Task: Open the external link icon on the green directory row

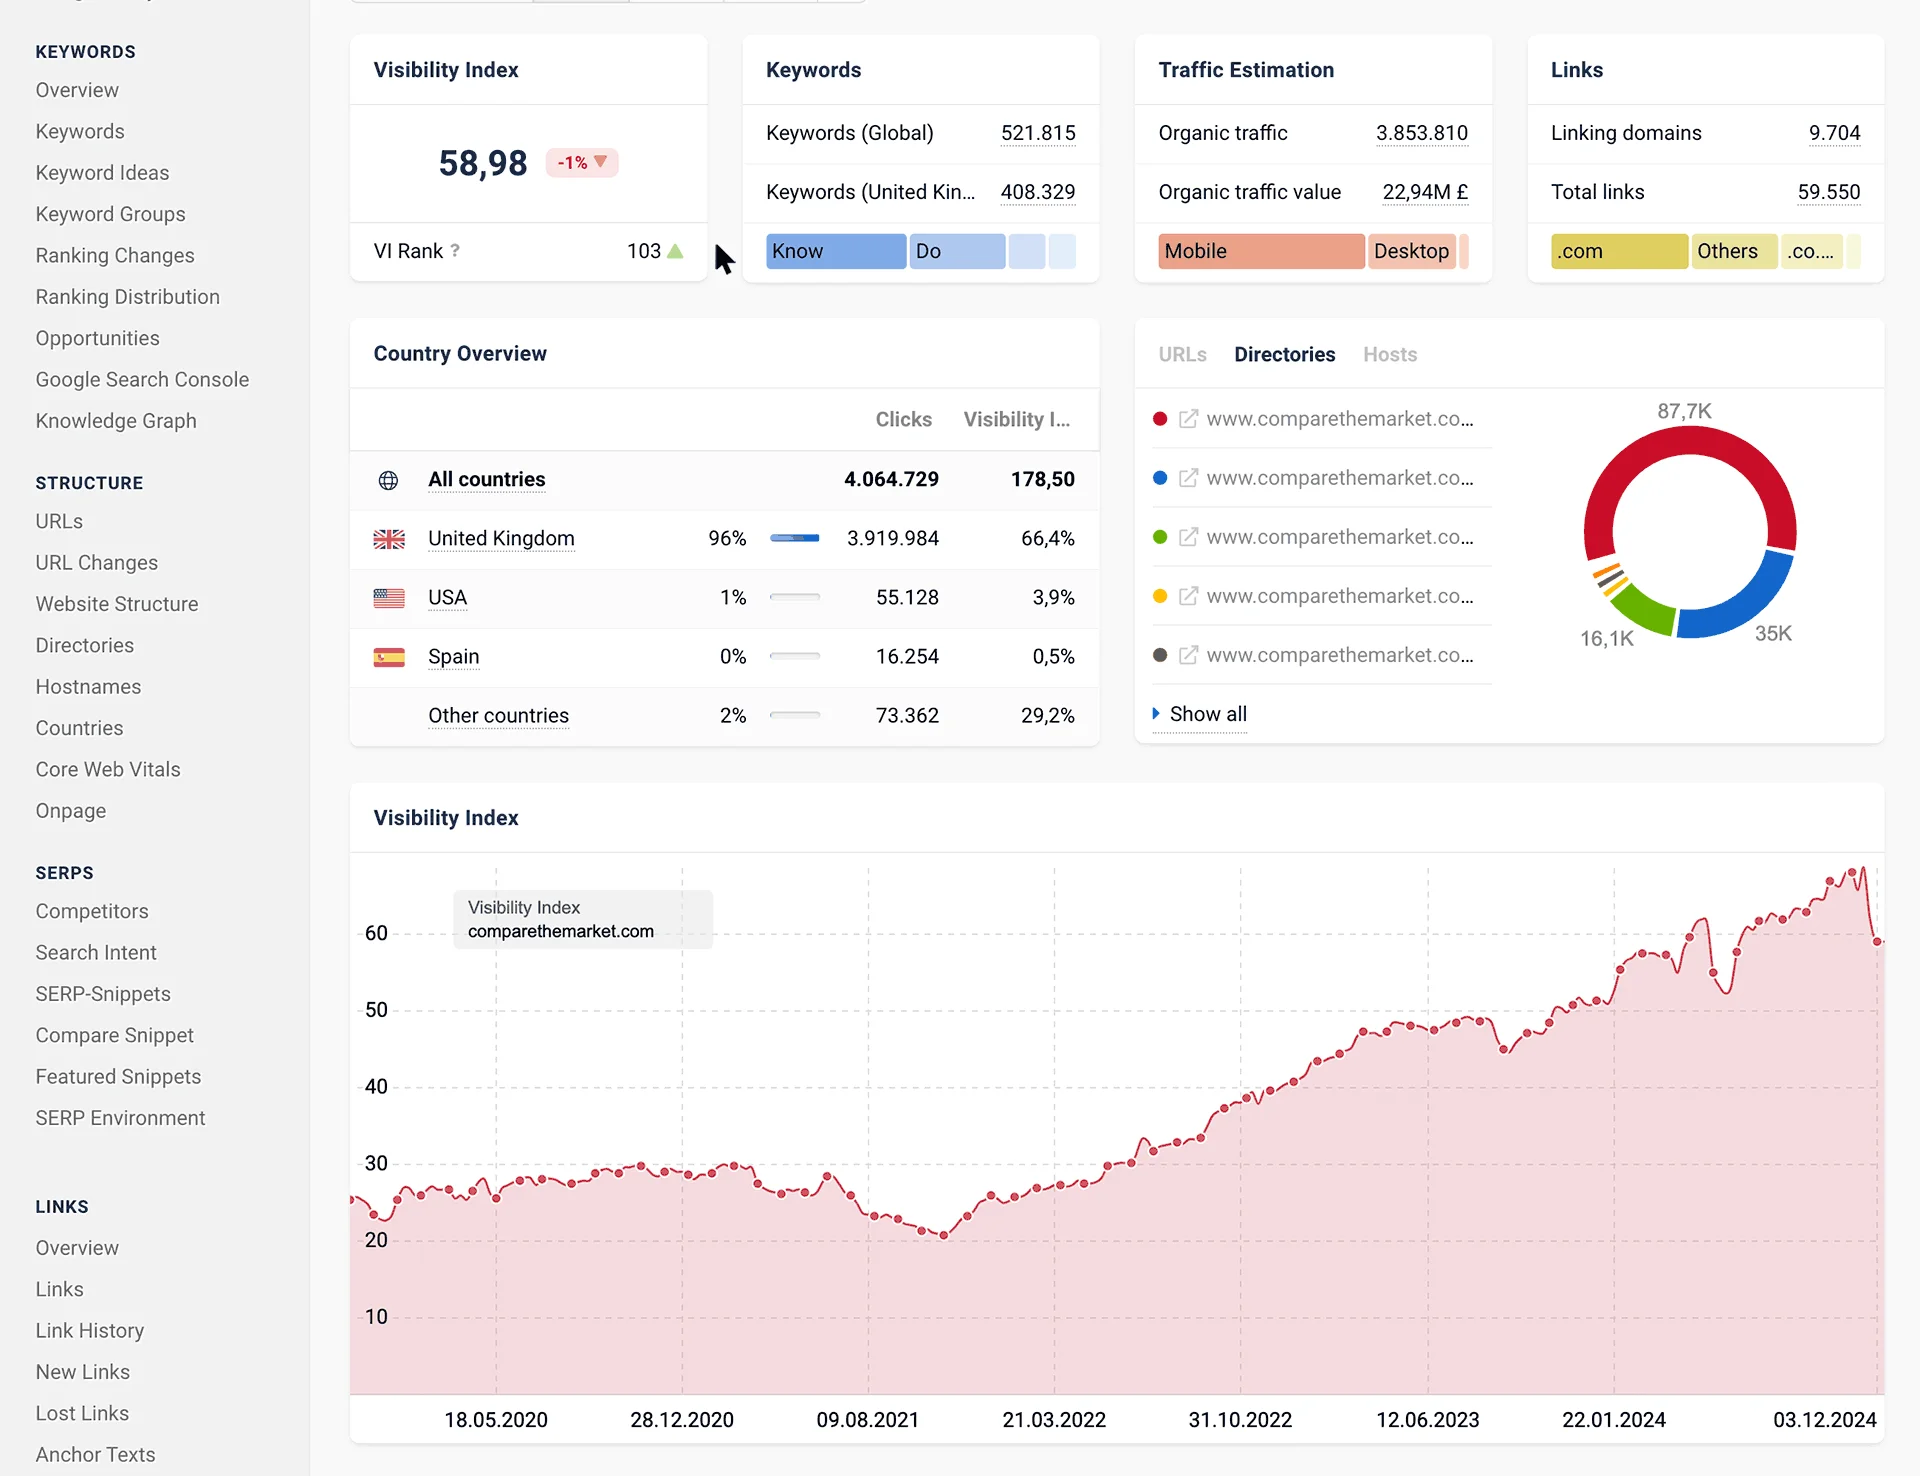Action: [1188, 537]
